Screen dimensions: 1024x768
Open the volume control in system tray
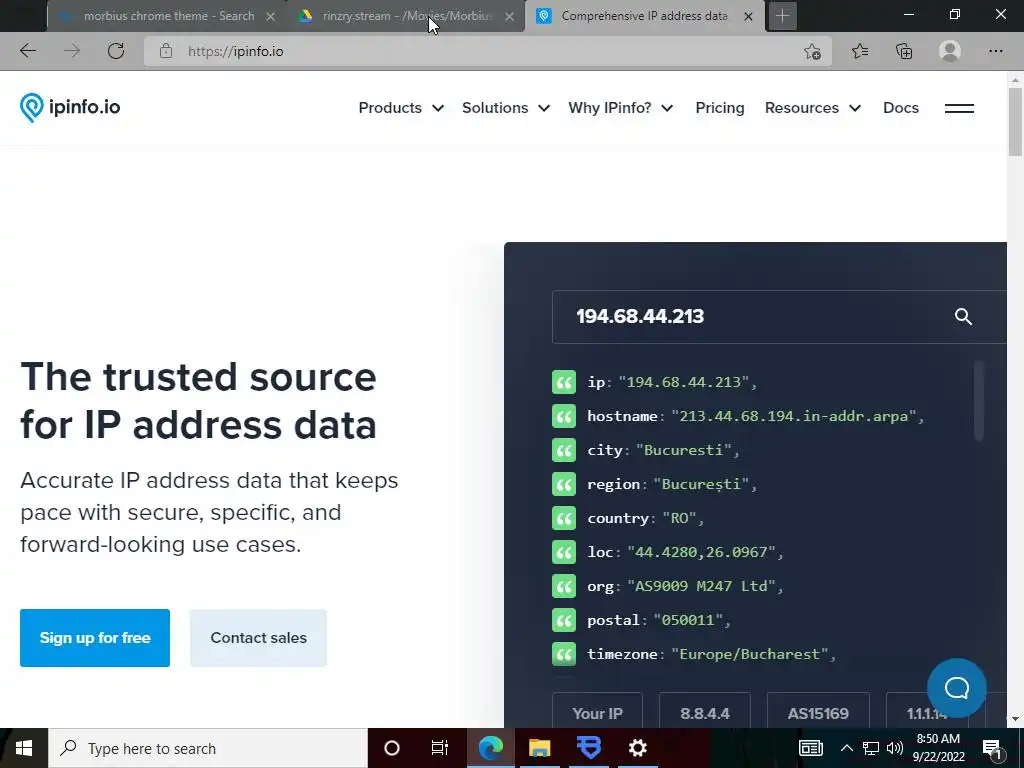click(x=895, y=748)
